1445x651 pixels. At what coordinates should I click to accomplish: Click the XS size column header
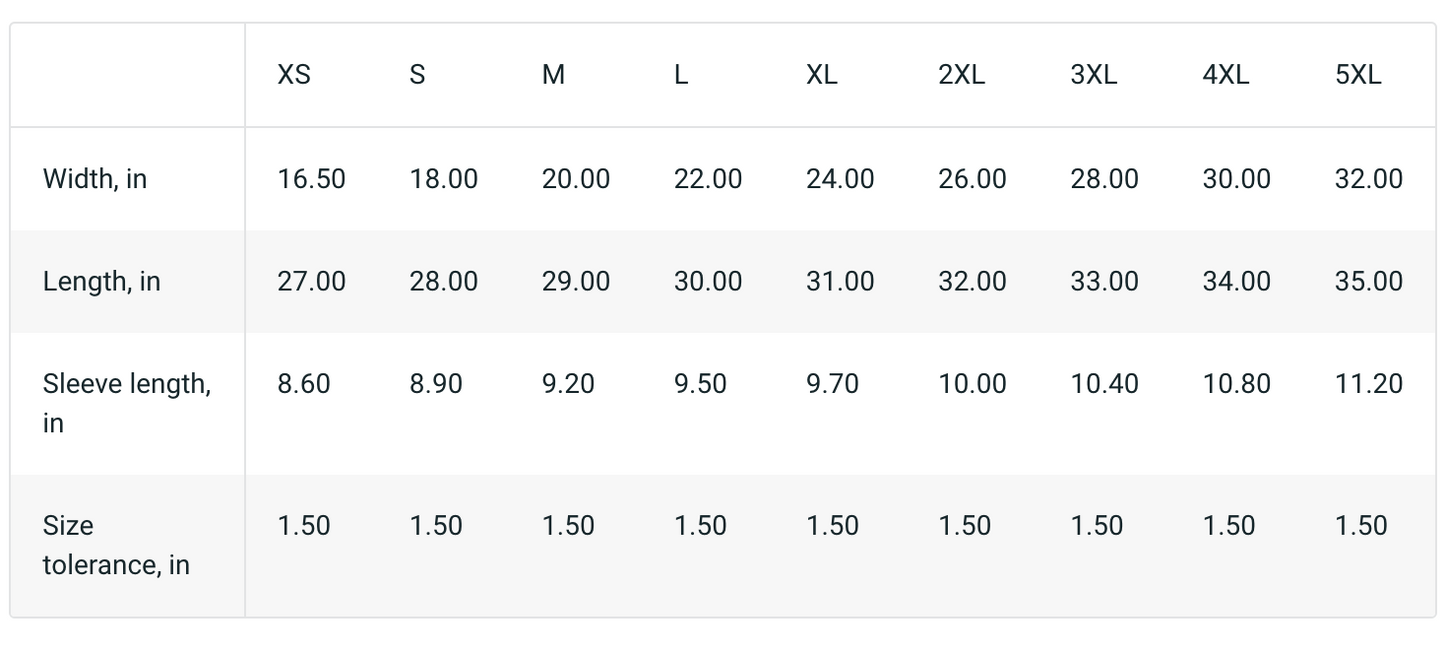[x=294, y=75]
